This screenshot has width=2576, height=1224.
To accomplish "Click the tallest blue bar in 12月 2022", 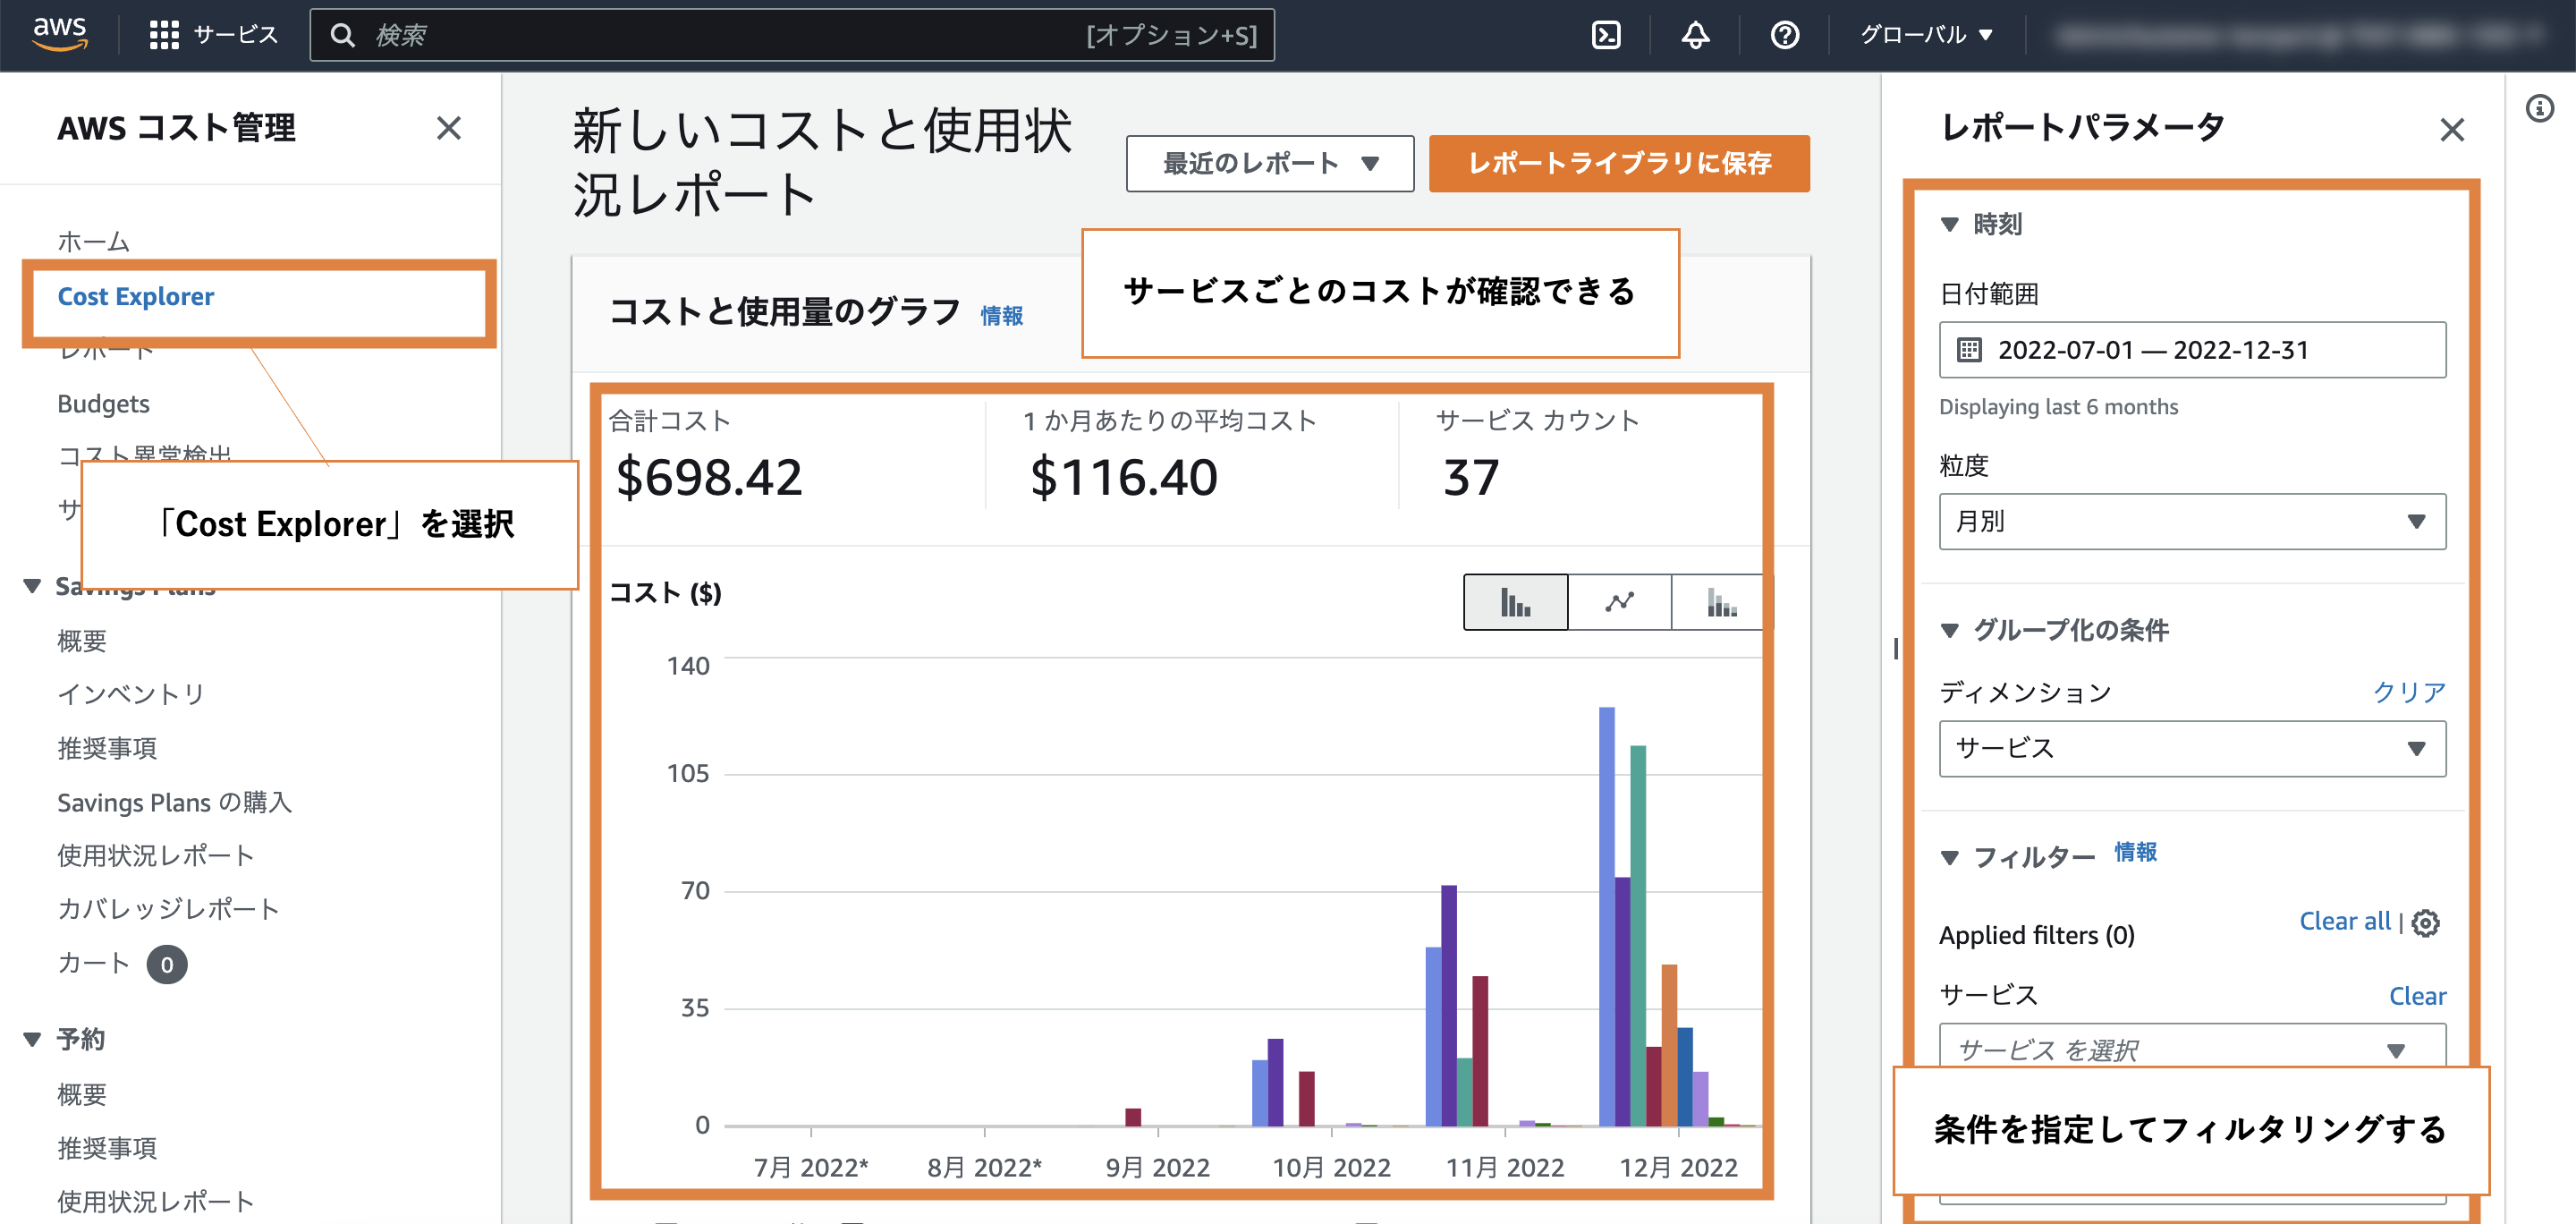I will click(x=1606, y=916).
